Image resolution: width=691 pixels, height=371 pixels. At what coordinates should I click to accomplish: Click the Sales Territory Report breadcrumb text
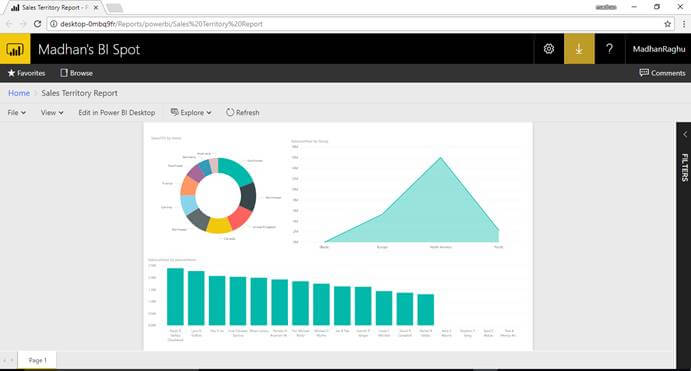tap(79, 93)
